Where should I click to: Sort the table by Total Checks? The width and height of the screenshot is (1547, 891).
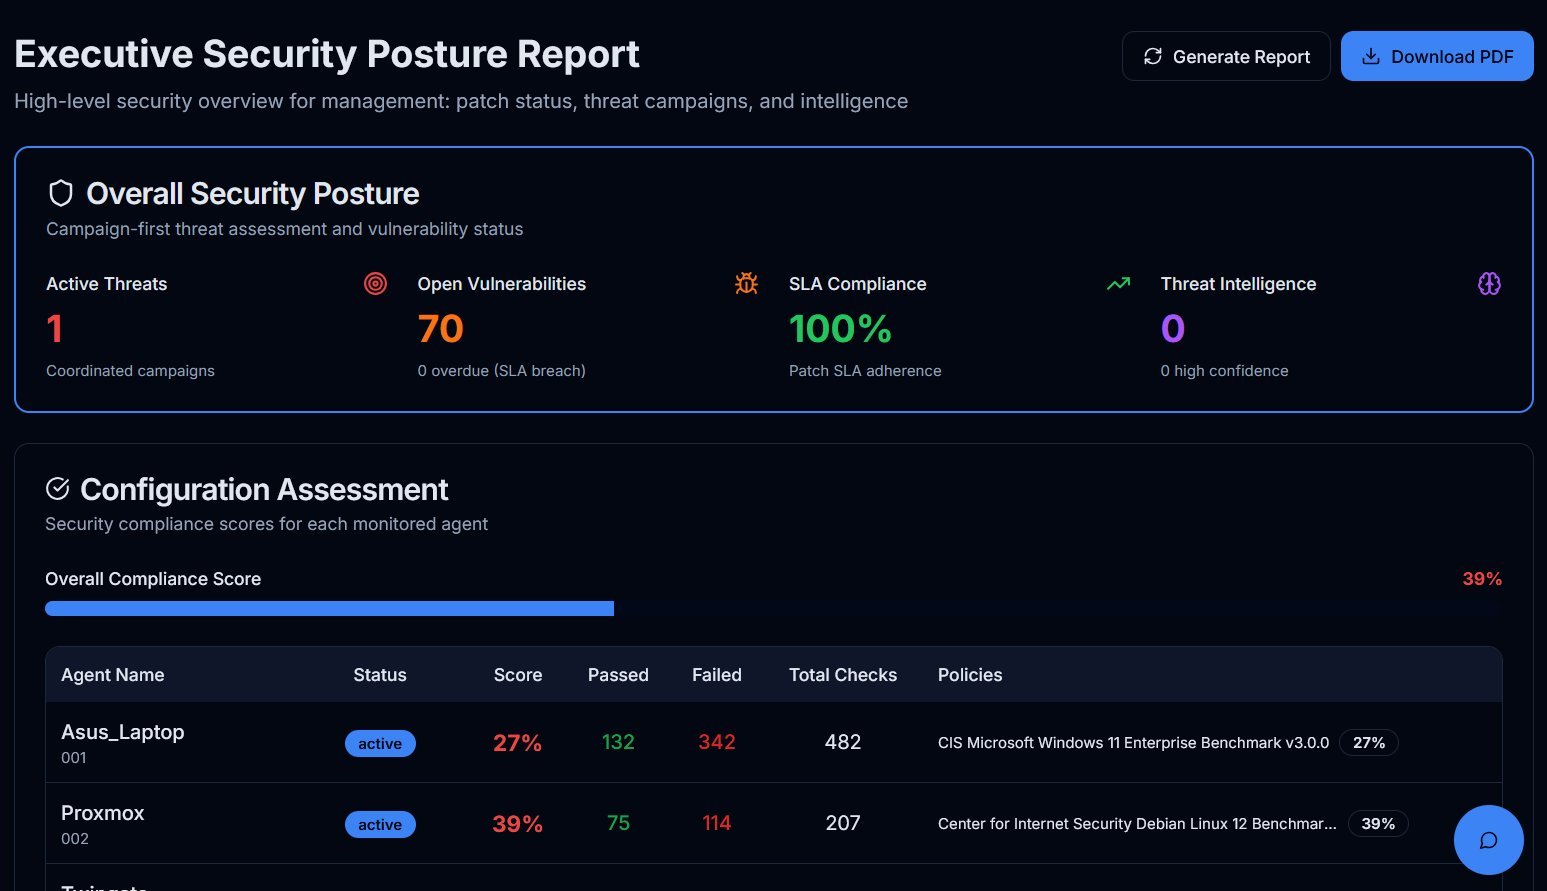[x=842, y=674]
